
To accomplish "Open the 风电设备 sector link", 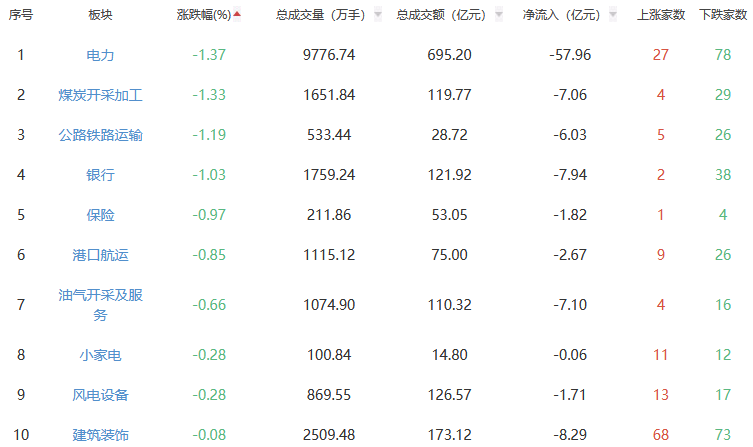I will [100, 395].
